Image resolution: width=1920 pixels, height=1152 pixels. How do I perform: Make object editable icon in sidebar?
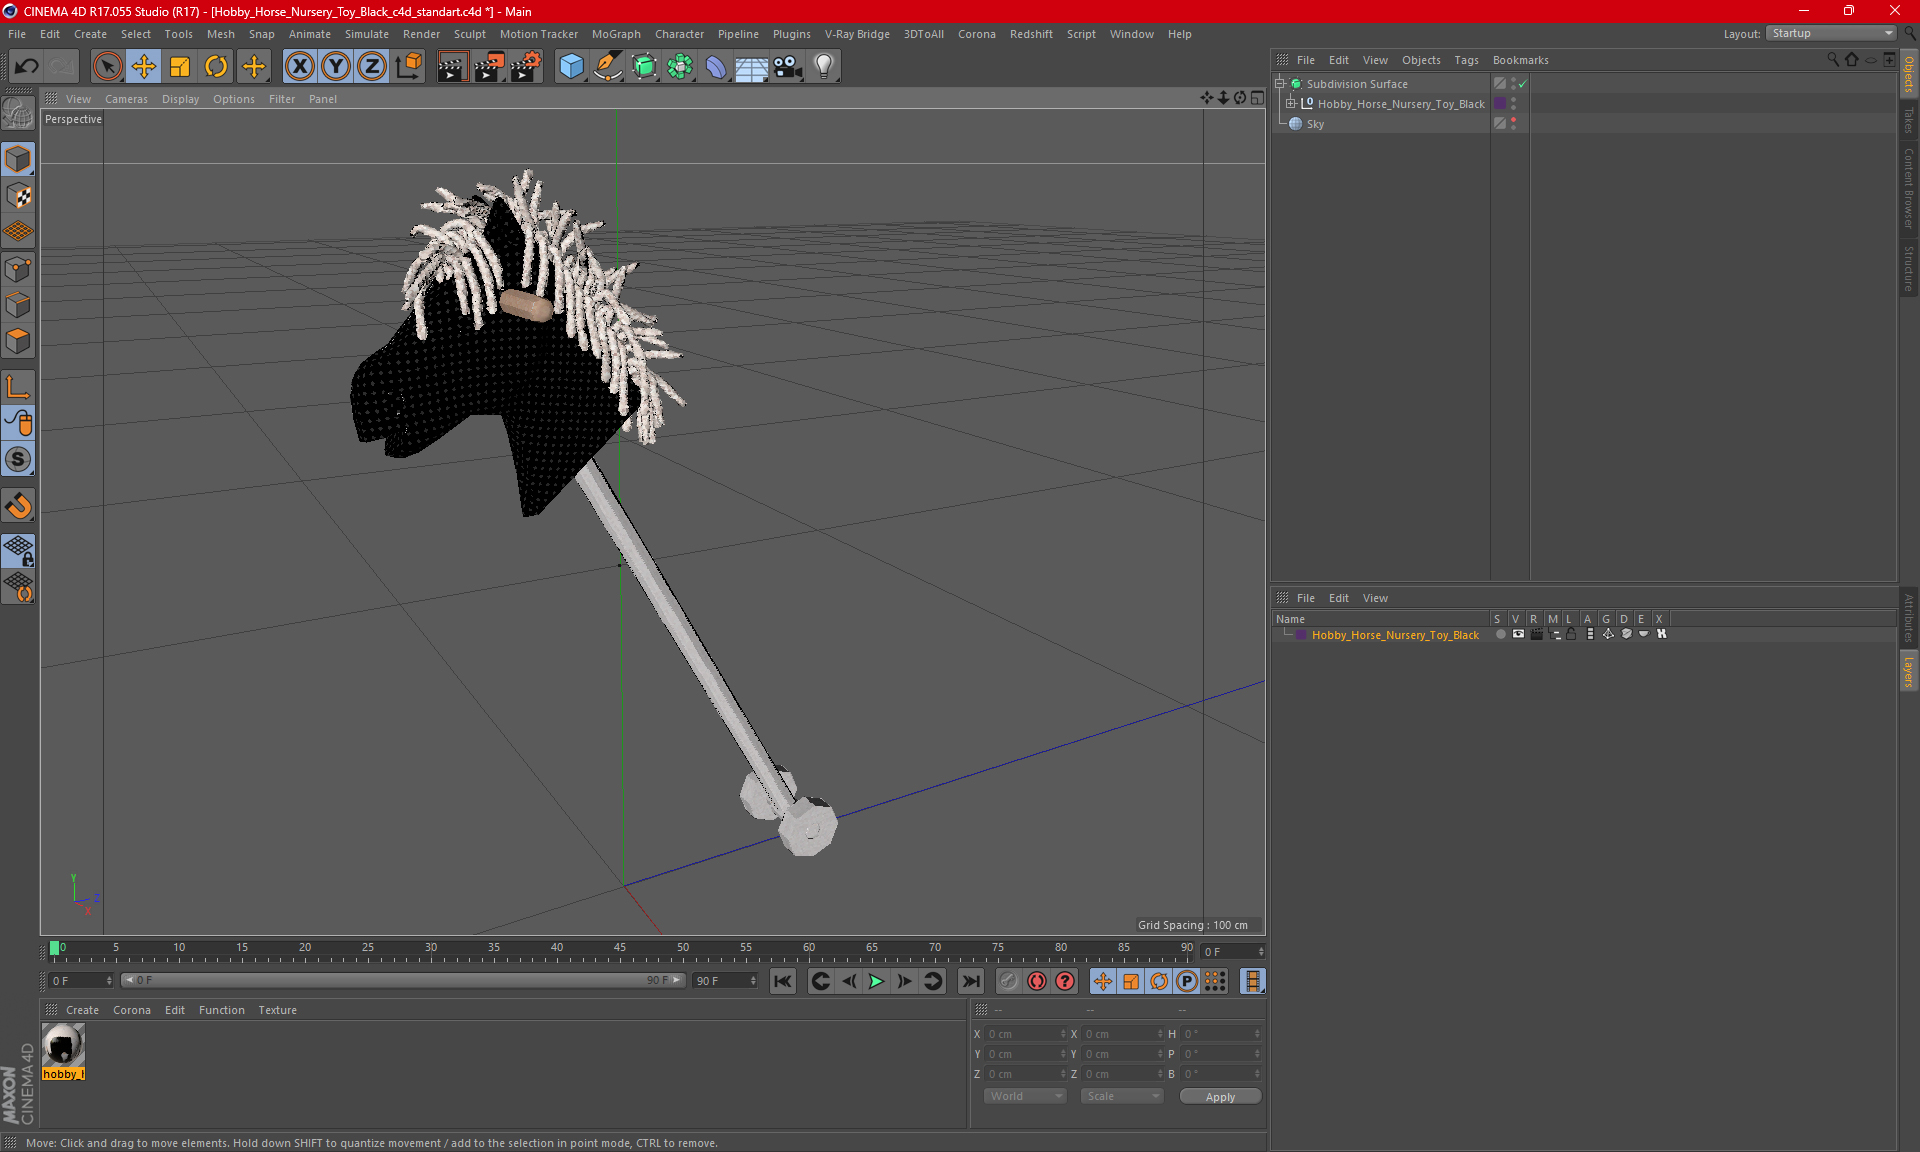(x=18, y=114)
